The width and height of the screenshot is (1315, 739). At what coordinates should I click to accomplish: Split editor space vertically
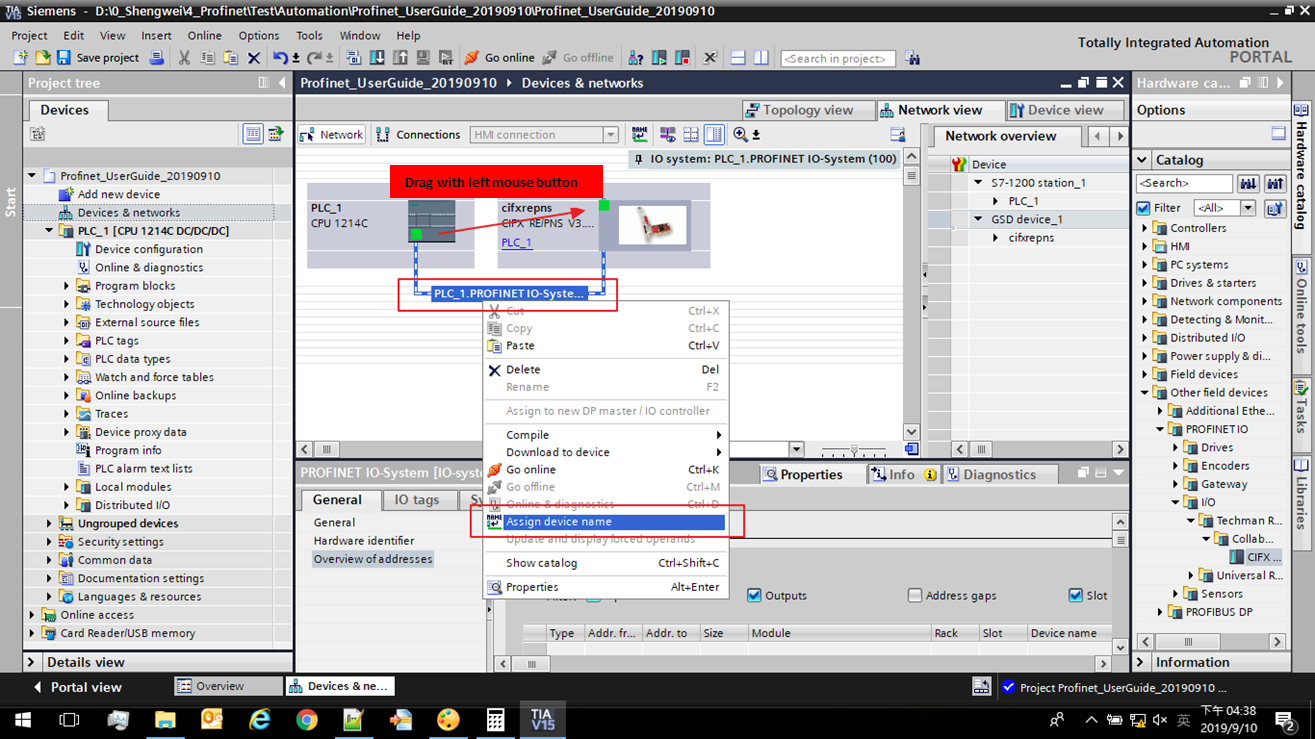[761, 58]
